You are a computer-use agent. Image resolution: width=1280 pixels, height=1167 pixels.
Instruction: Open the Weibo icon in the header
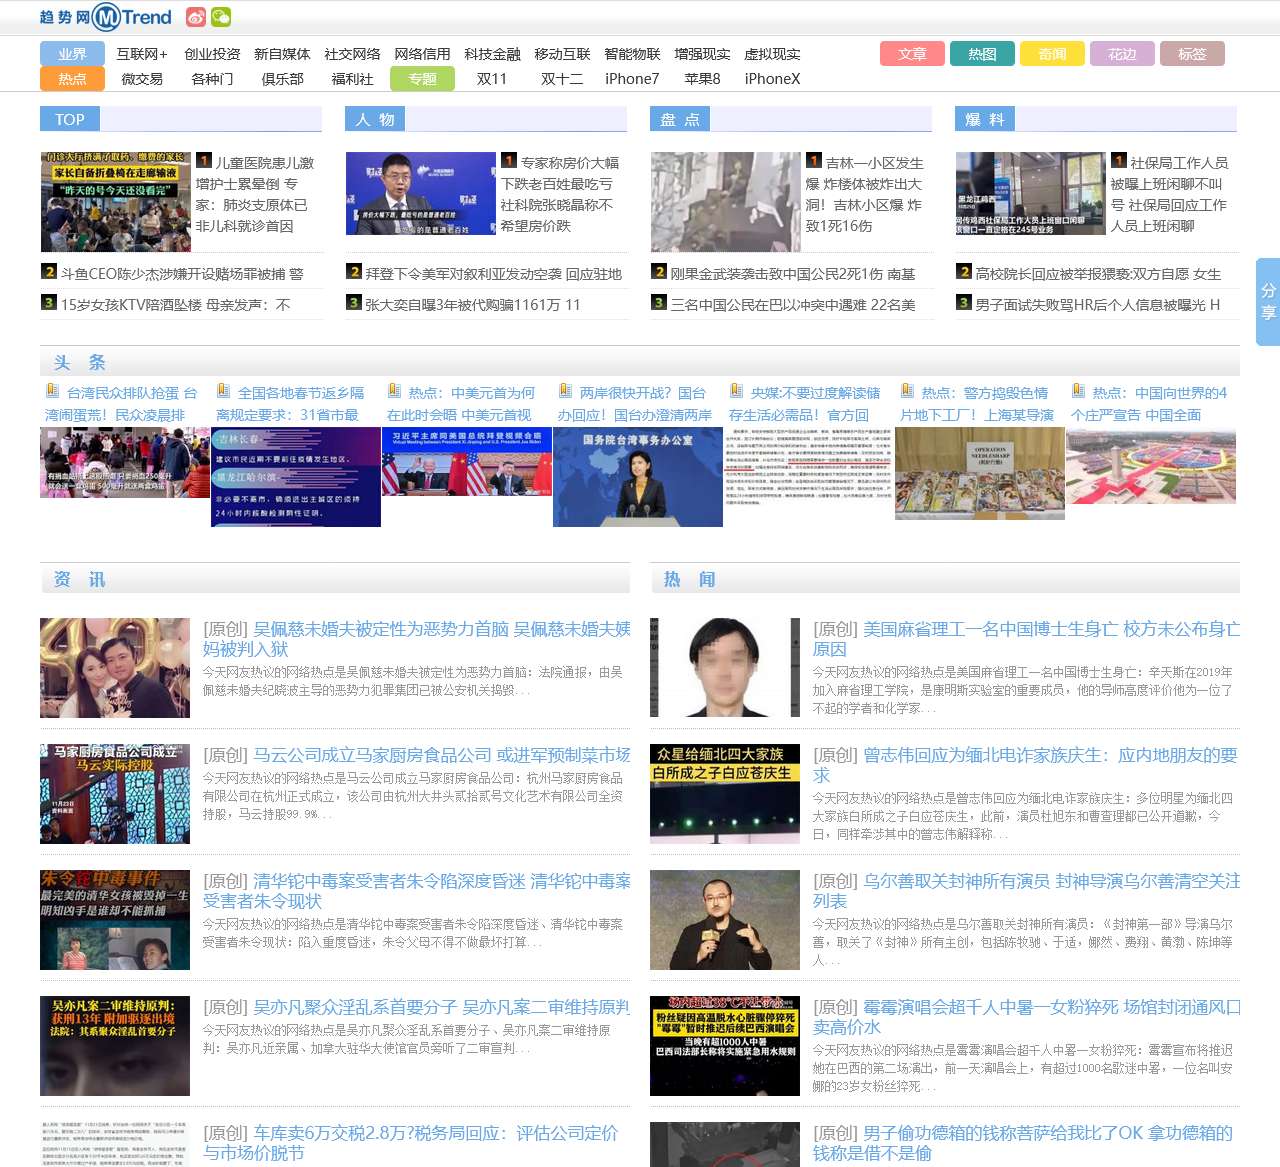click(x=196, y=17)
